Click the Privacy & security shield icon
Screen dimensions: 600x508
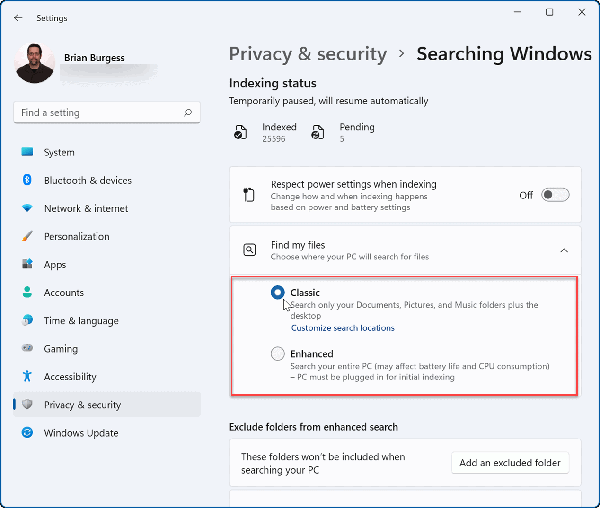pyautogui.click(x=27, y=404)
